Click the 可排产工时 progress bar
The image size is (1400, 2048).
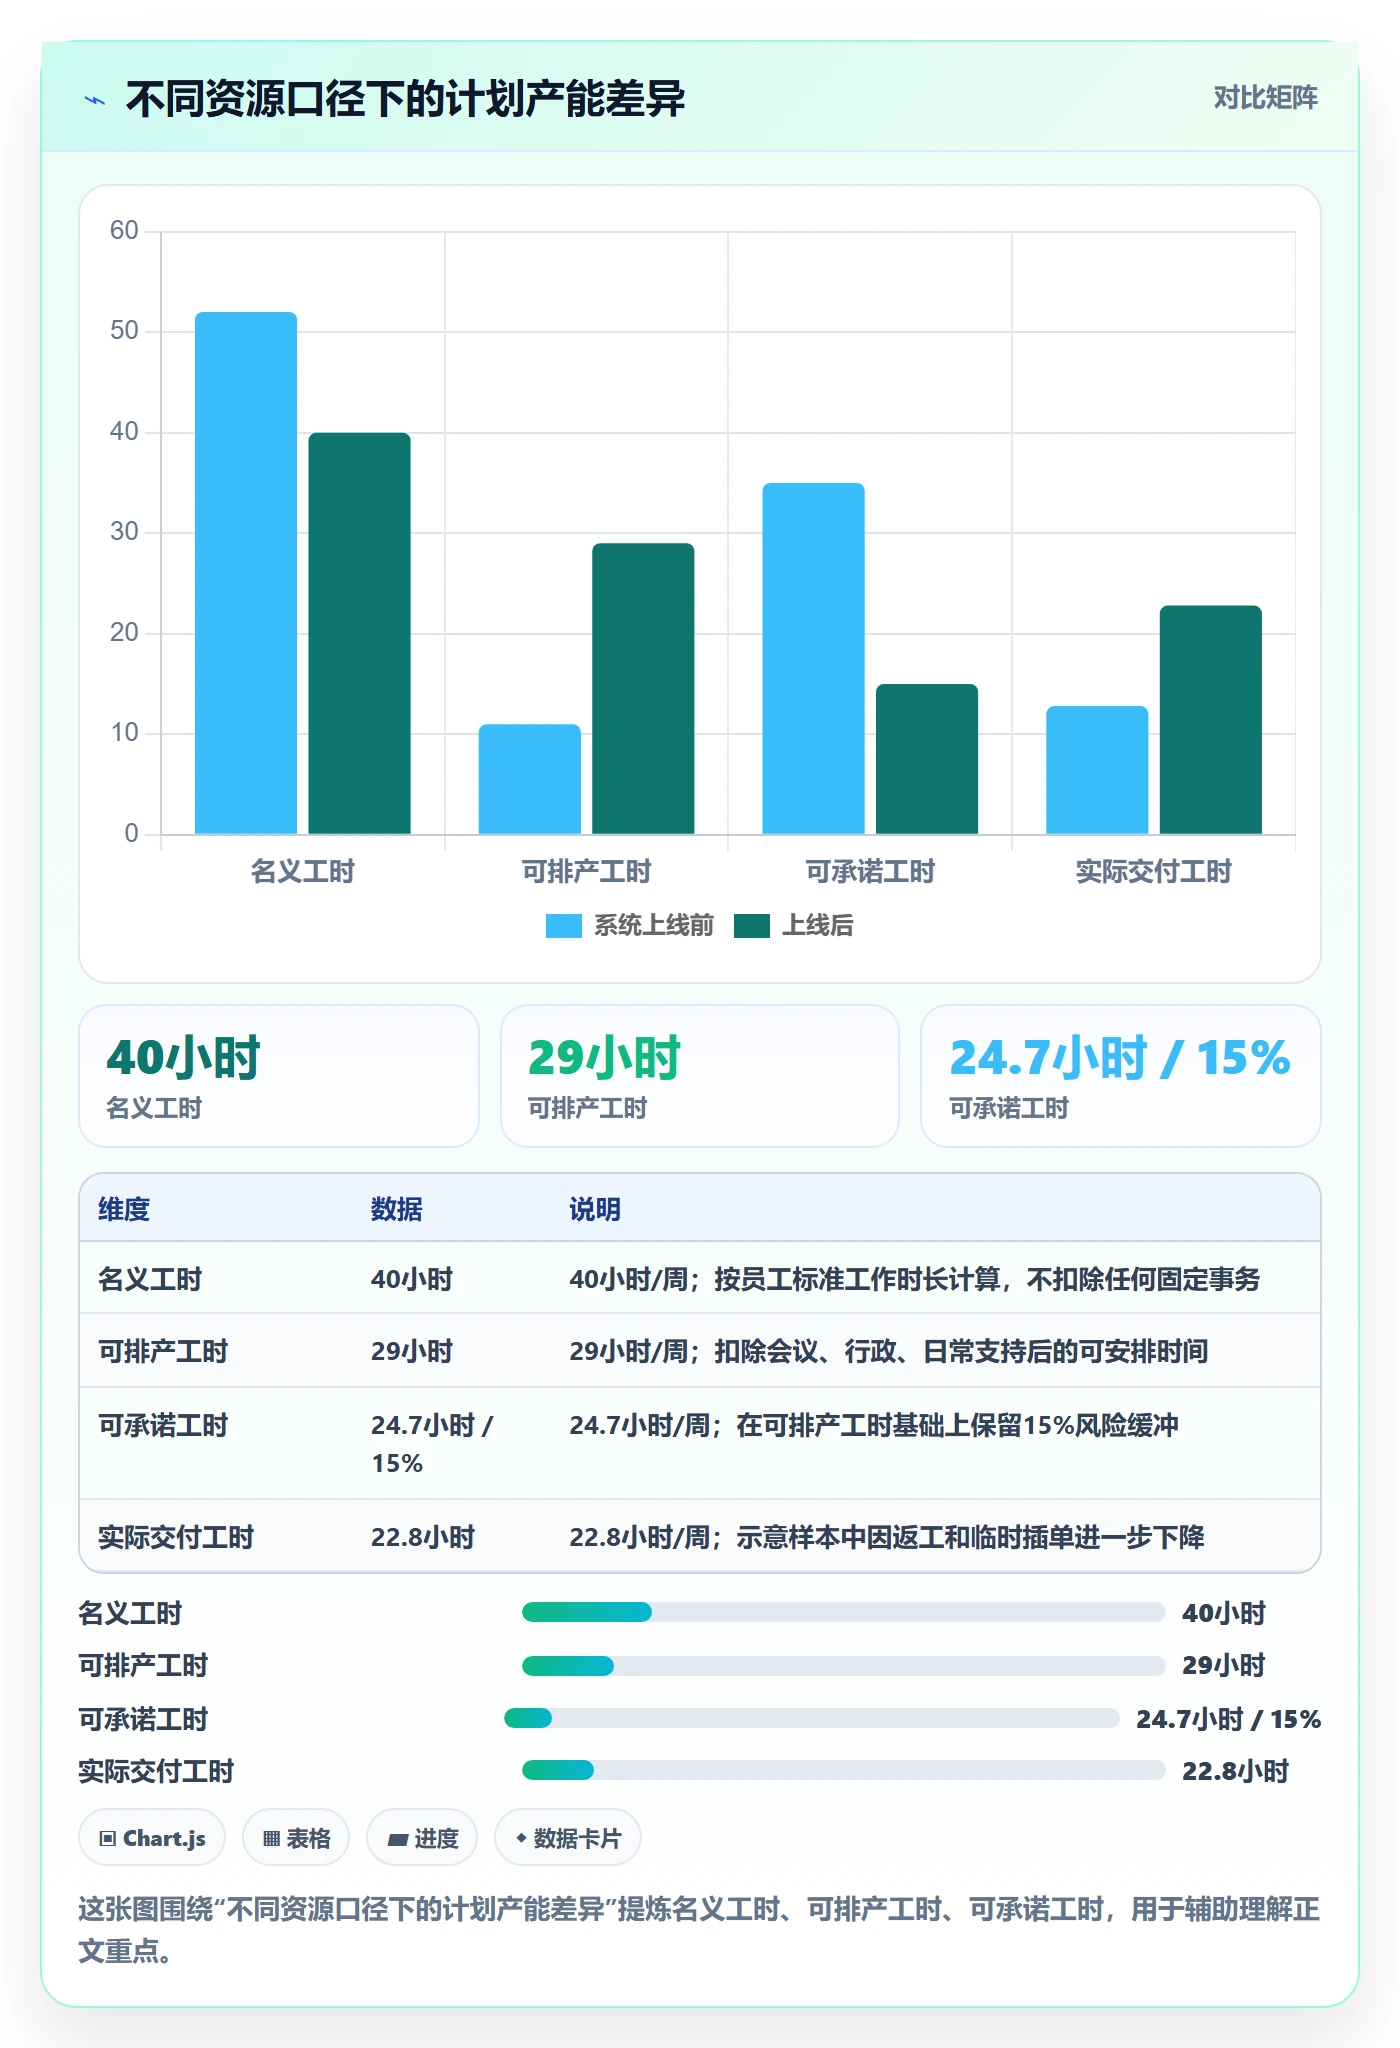[843, 1666]
